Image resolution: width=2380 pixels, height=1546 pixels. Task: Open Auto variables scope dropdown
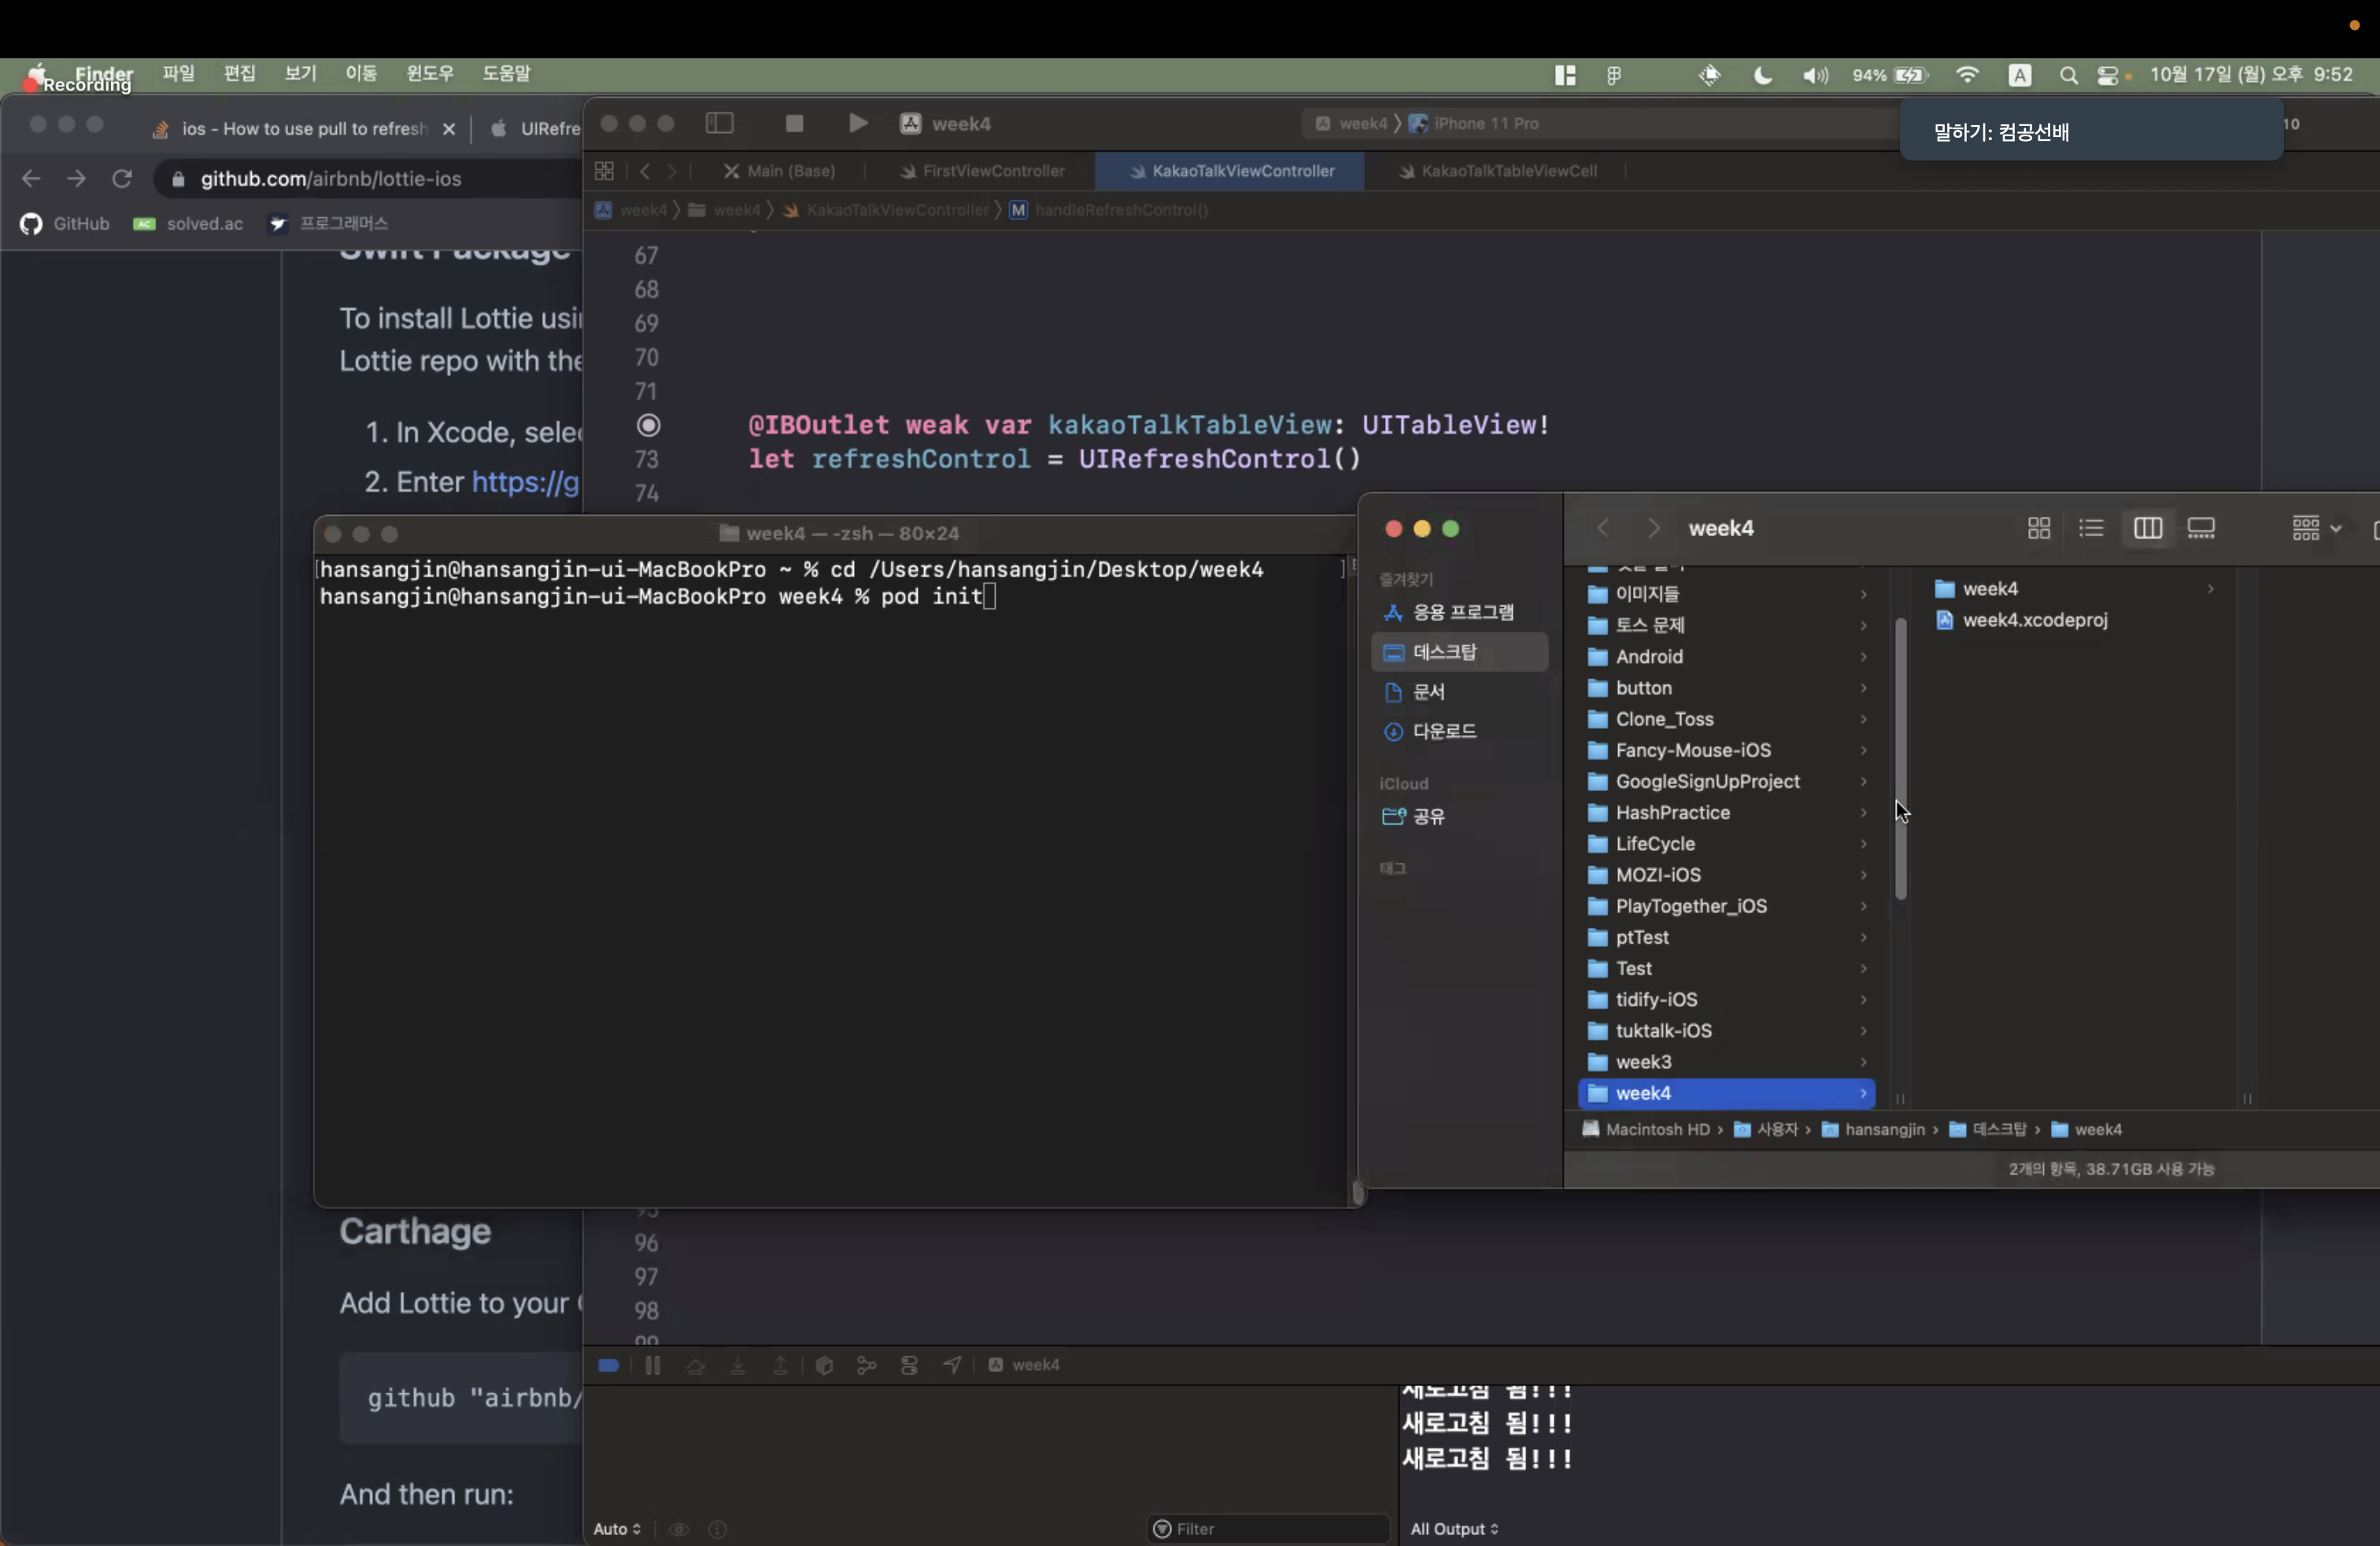pos(616,1528)
